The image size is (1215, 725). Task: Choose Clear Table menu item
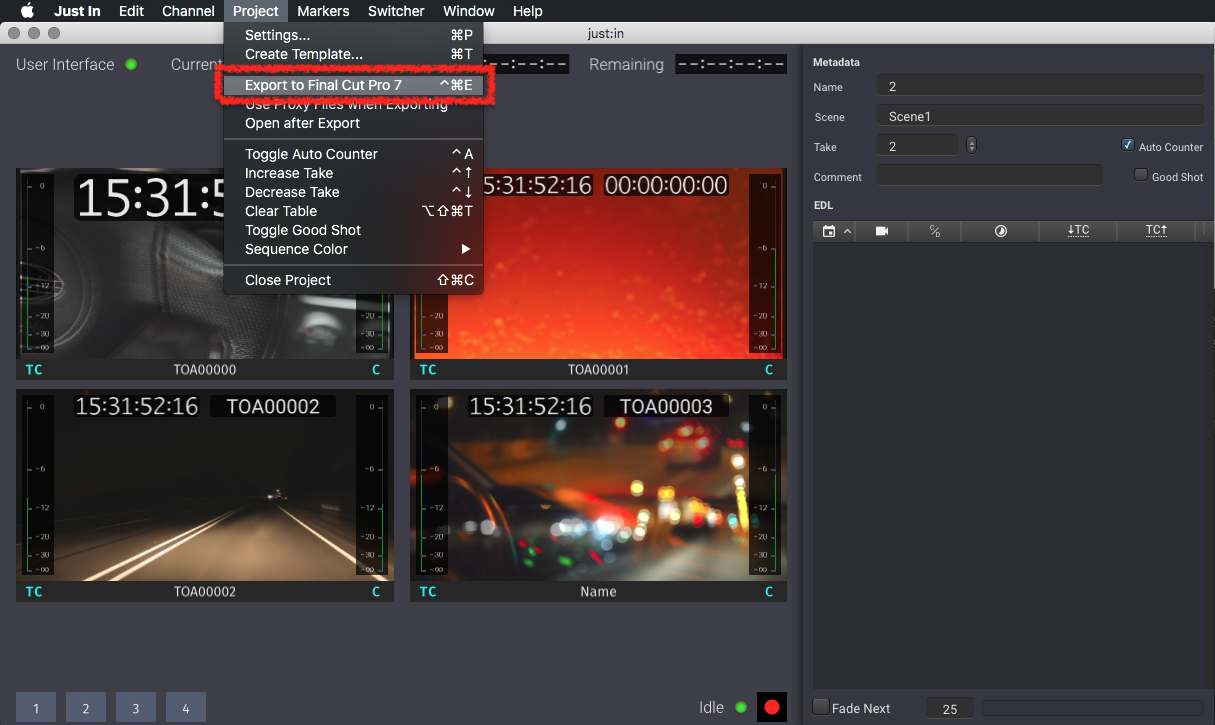(353, 211)
